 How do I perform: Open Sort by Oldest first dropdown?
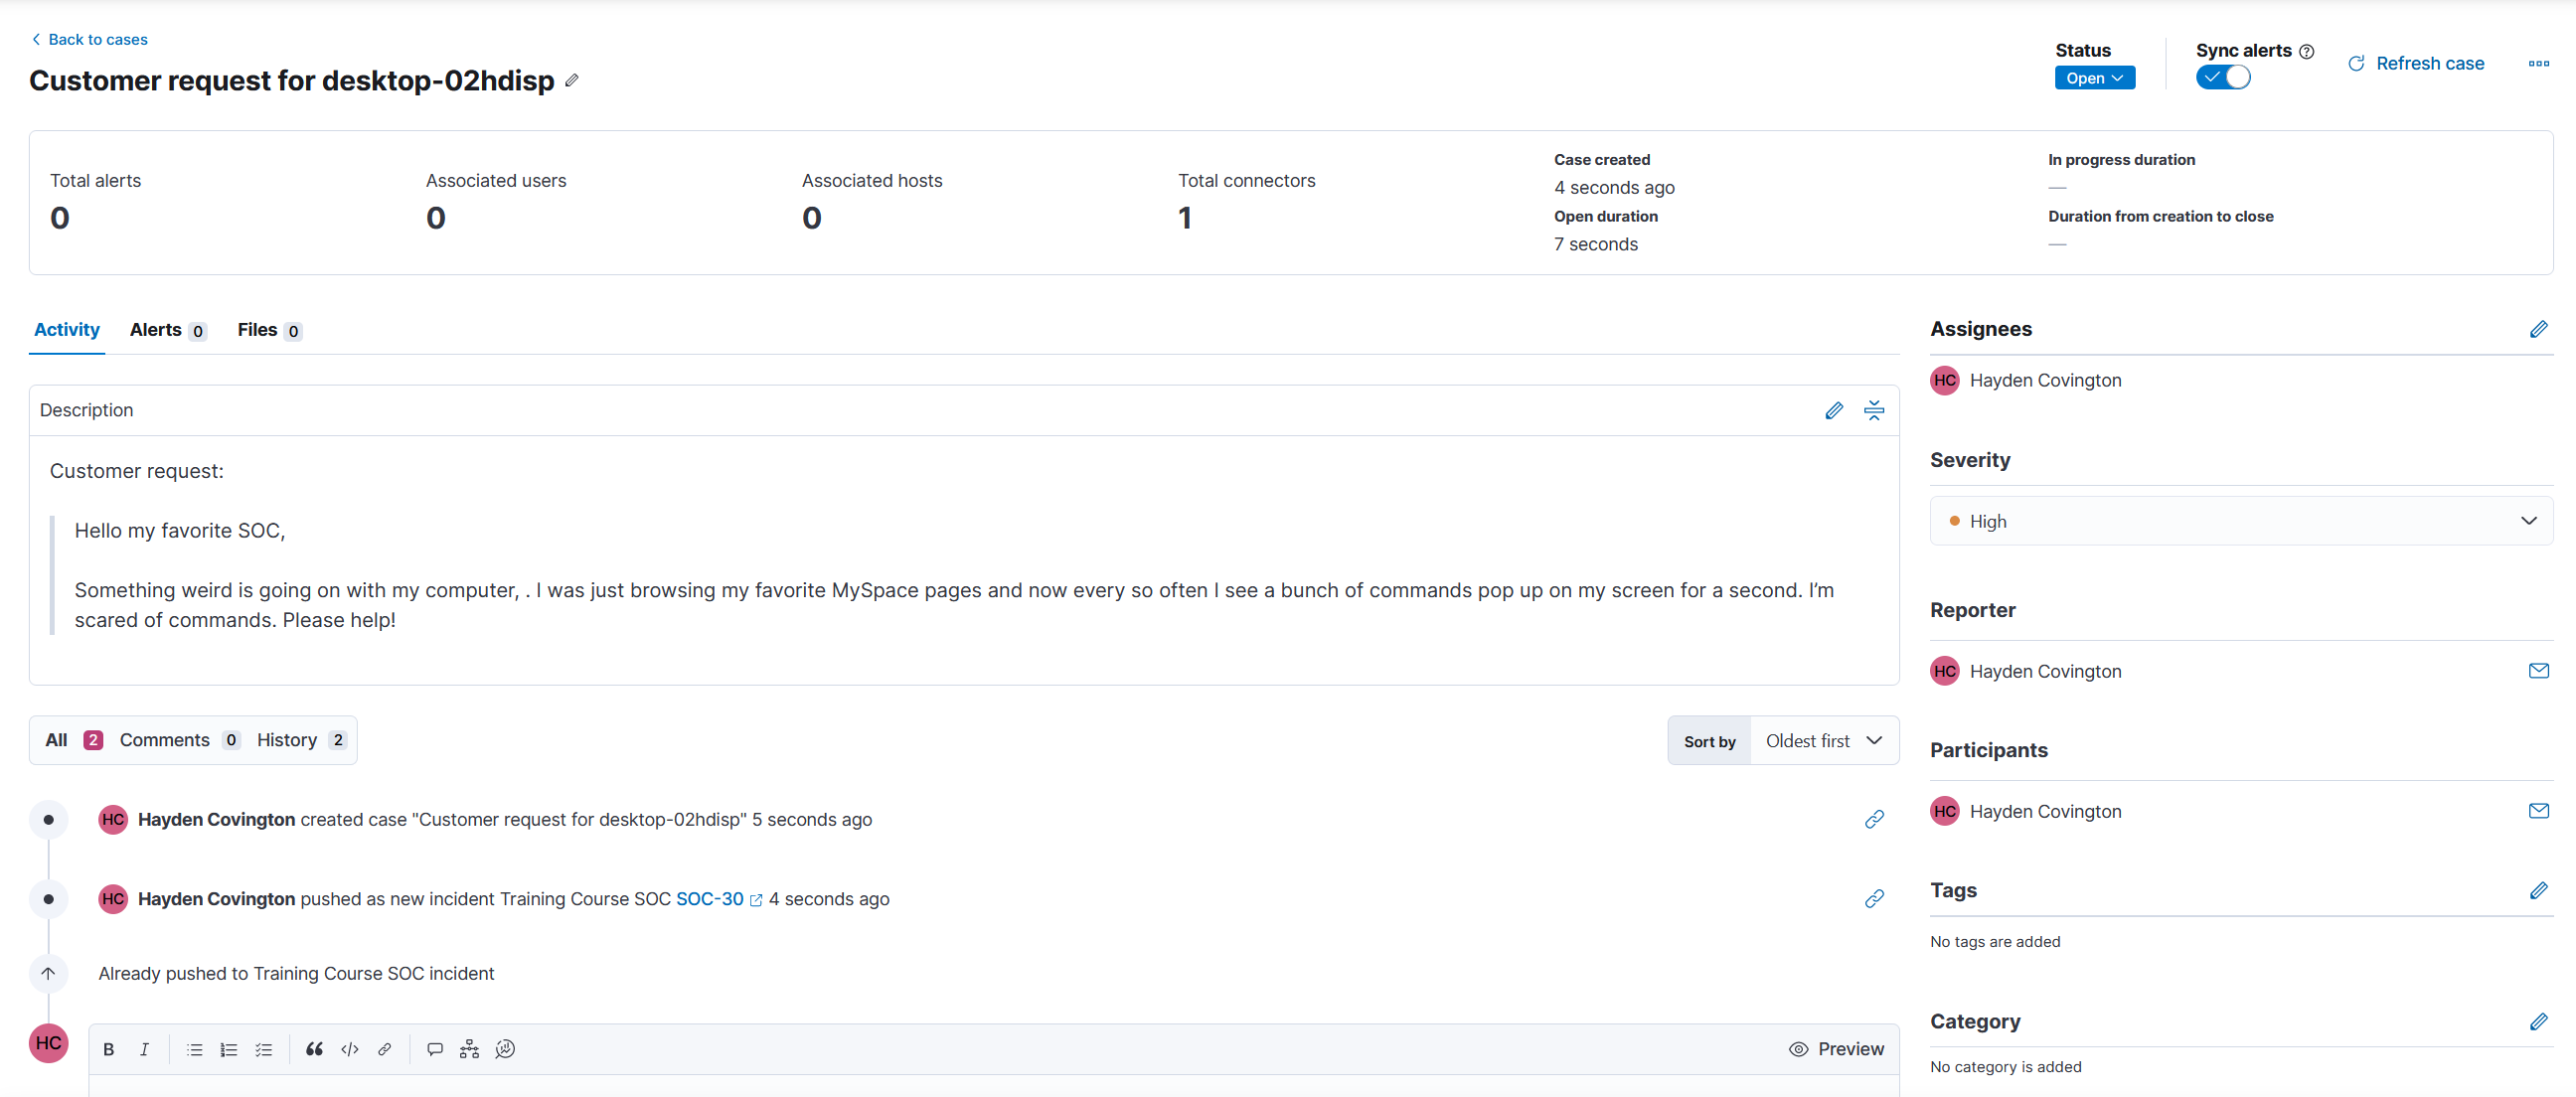(x=1822, y=741)
